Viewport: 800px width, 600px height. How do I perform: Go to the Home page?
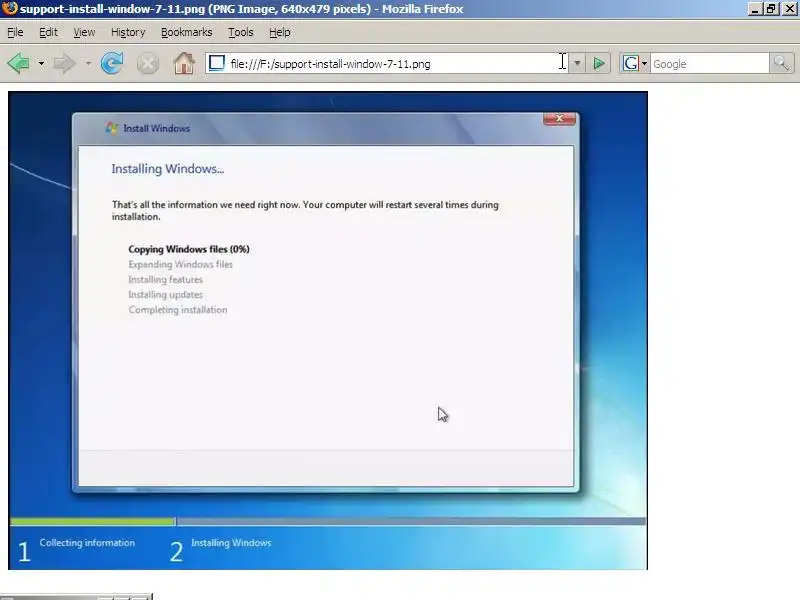pyautogui.click(x=184, y=64)
